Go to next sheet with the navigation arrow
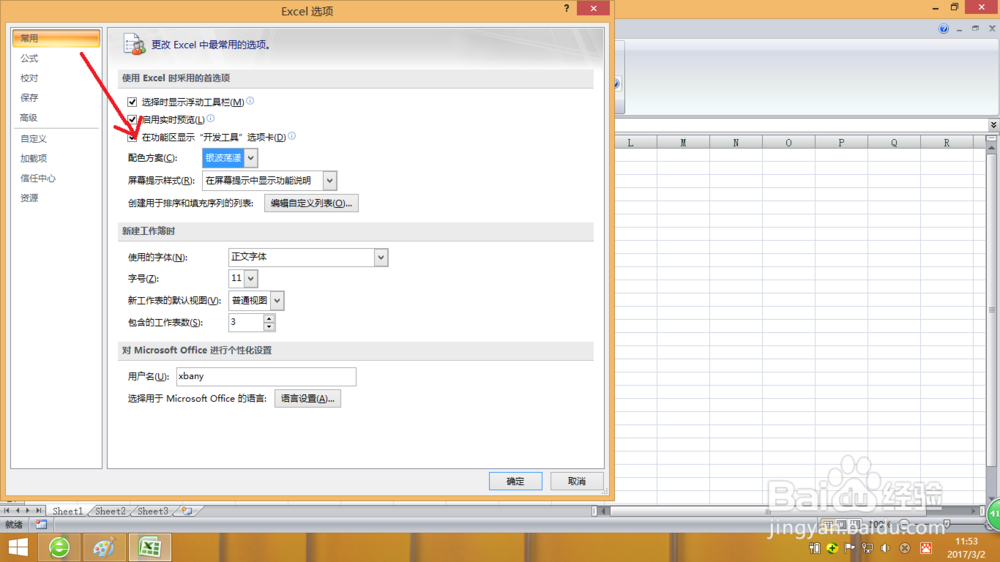Image resolution: width=1000 pixels, height=562 pixels. (27, 511)
